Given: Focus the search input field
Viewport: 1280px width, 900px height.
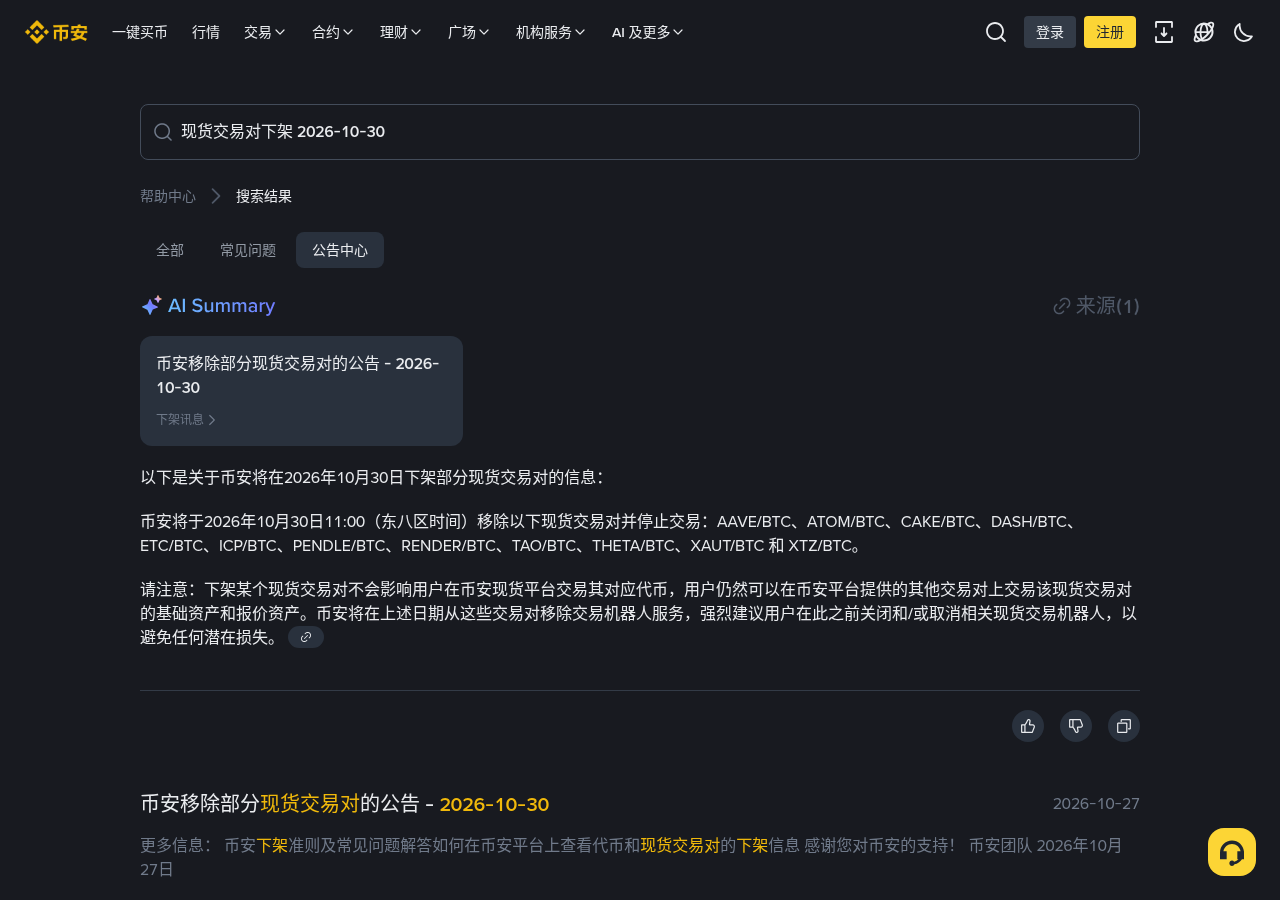Looking at the screenshot, I should pyautogui.click(x=640, y=132).
